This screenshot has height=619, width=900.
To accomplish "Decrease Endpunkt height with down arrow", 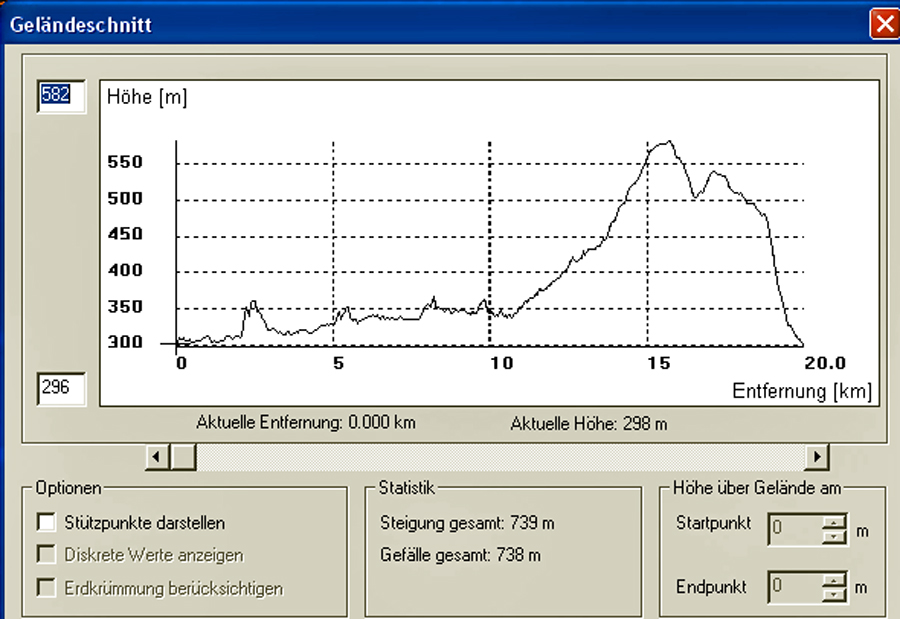I will pyautogui.click(x=834, y=593).
